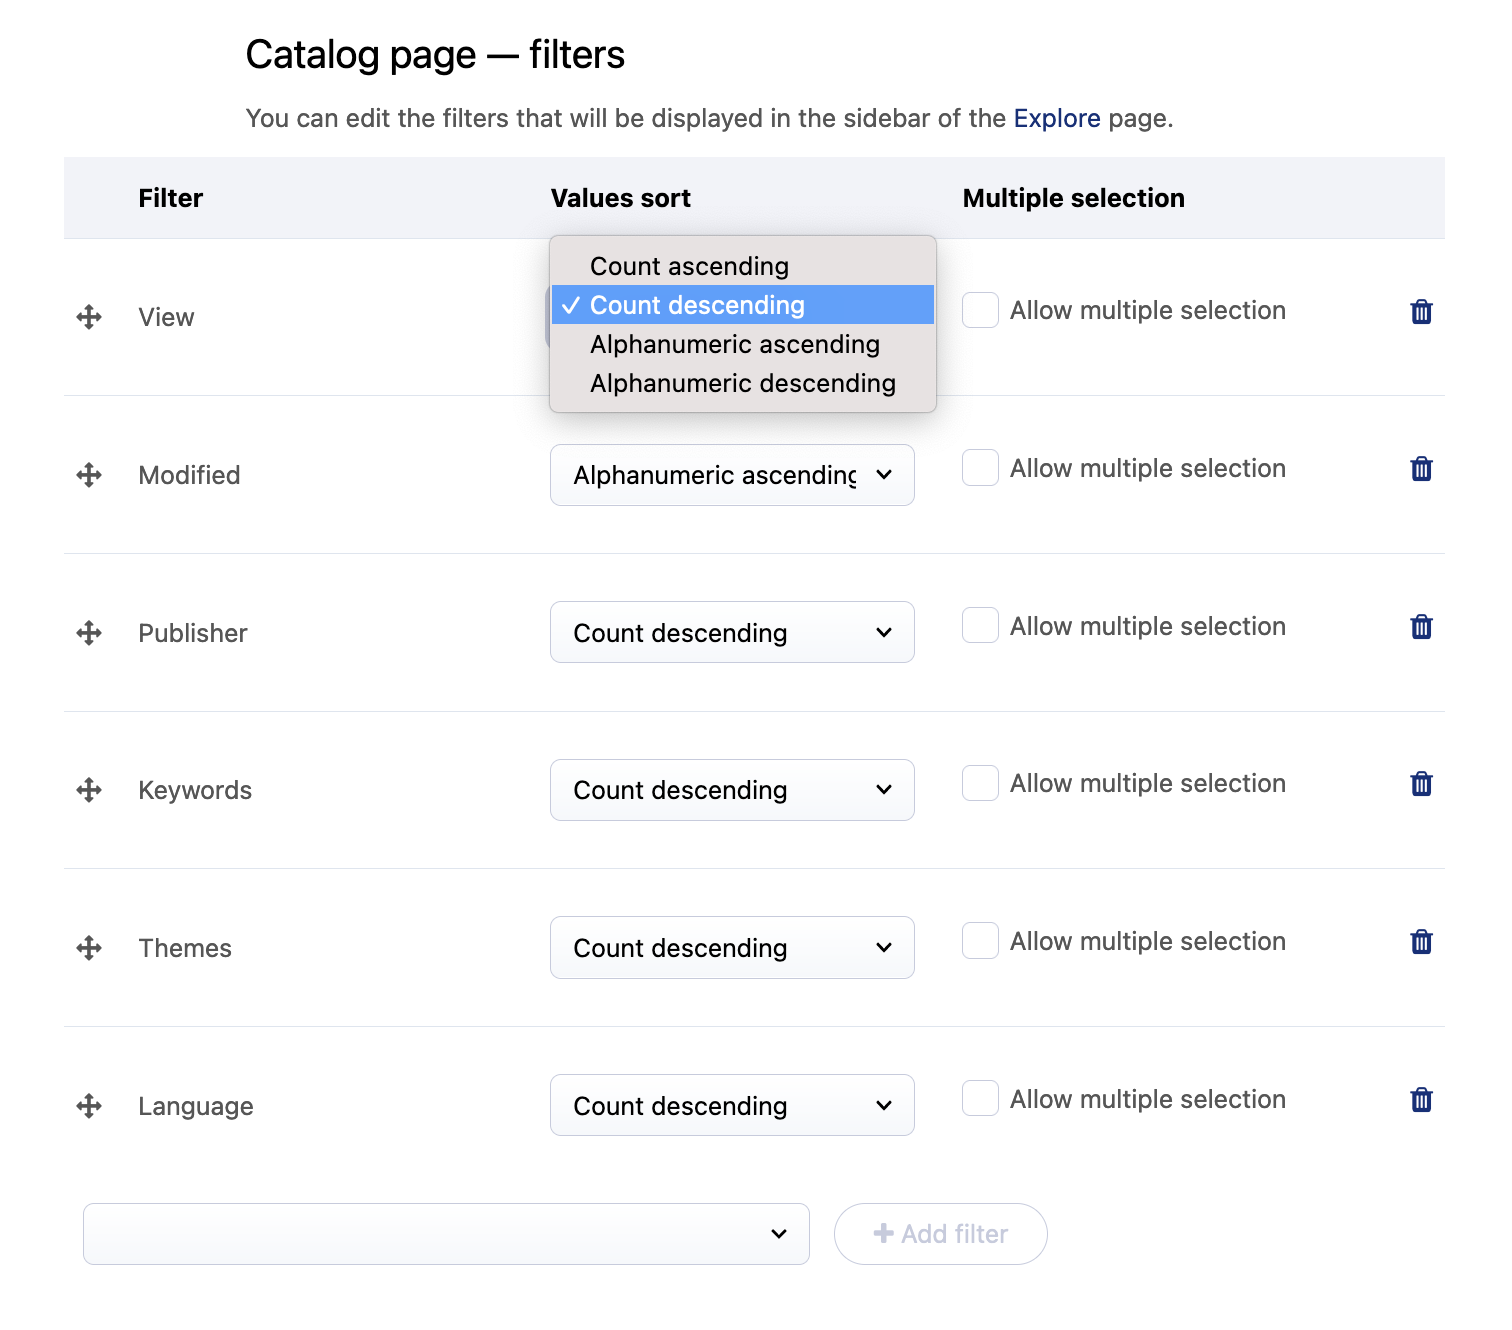Enable multiple selection for View filter
This screenshot has height=1330, width=1512.
[x=980, y=310]
